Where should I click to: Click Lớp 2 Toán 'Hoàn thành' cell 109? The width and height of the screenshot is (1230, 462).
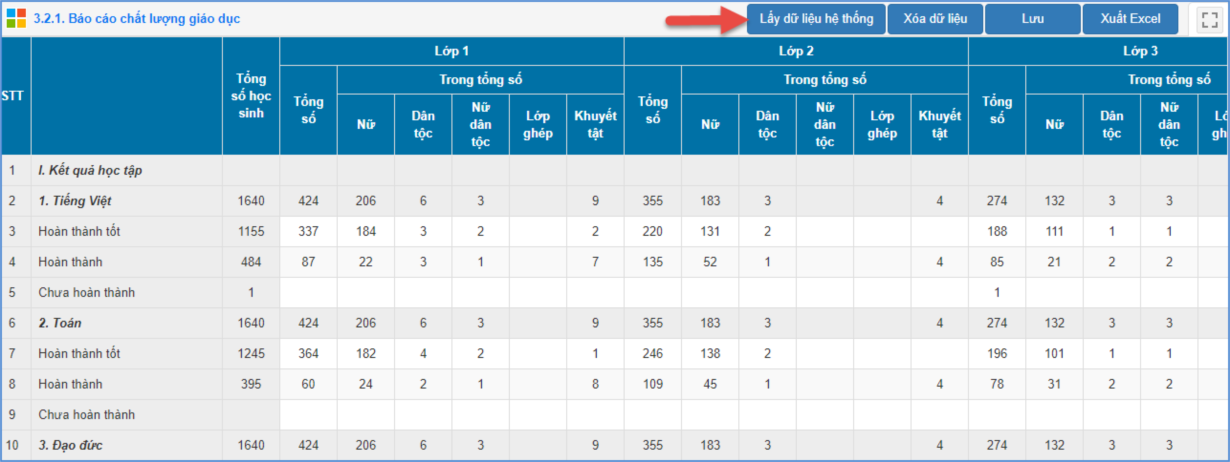[652, 384]
